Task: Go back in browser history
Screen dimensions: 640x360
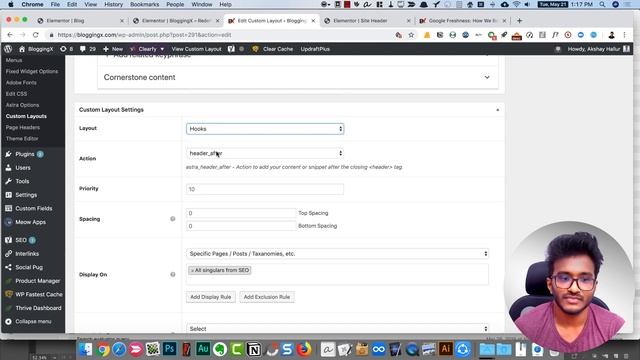Action: click(10, 35)
